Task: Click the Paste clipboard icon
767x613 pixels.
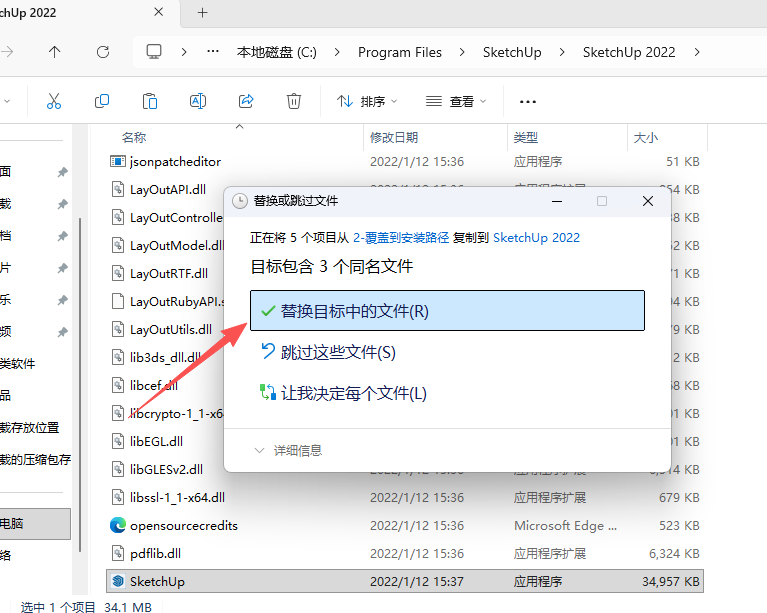Action: pyautogui.click(x=150, y=101)
